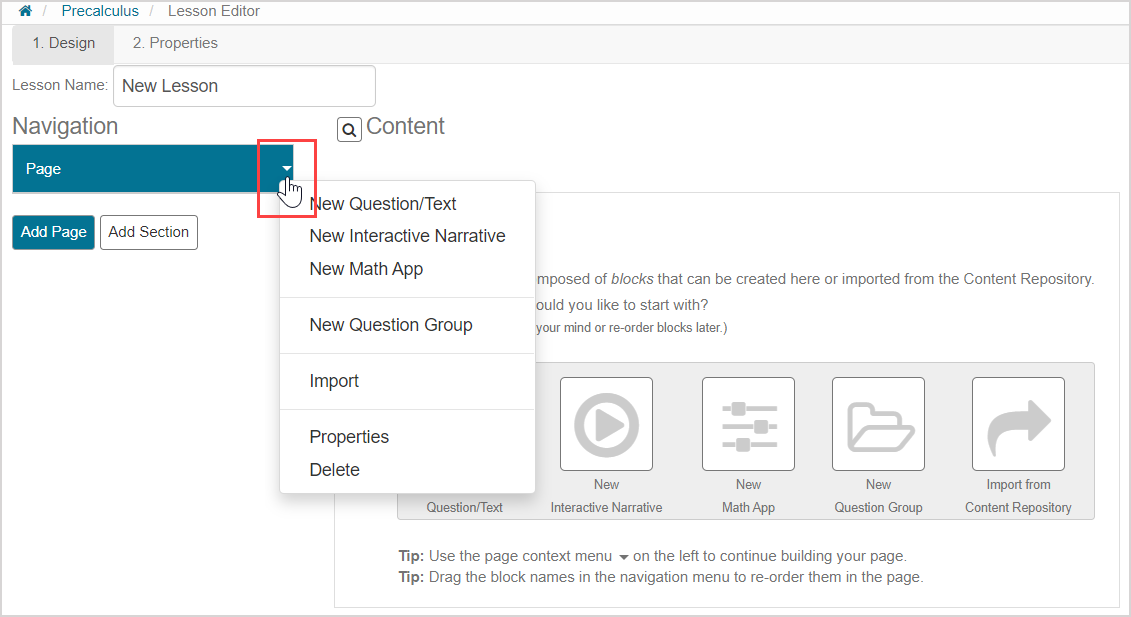Image resolution: width=1131 pixels, height=617 pixels.
Task: Click the New Question Group folder icon
Action: pyautogui.click(x=878, y=424)
